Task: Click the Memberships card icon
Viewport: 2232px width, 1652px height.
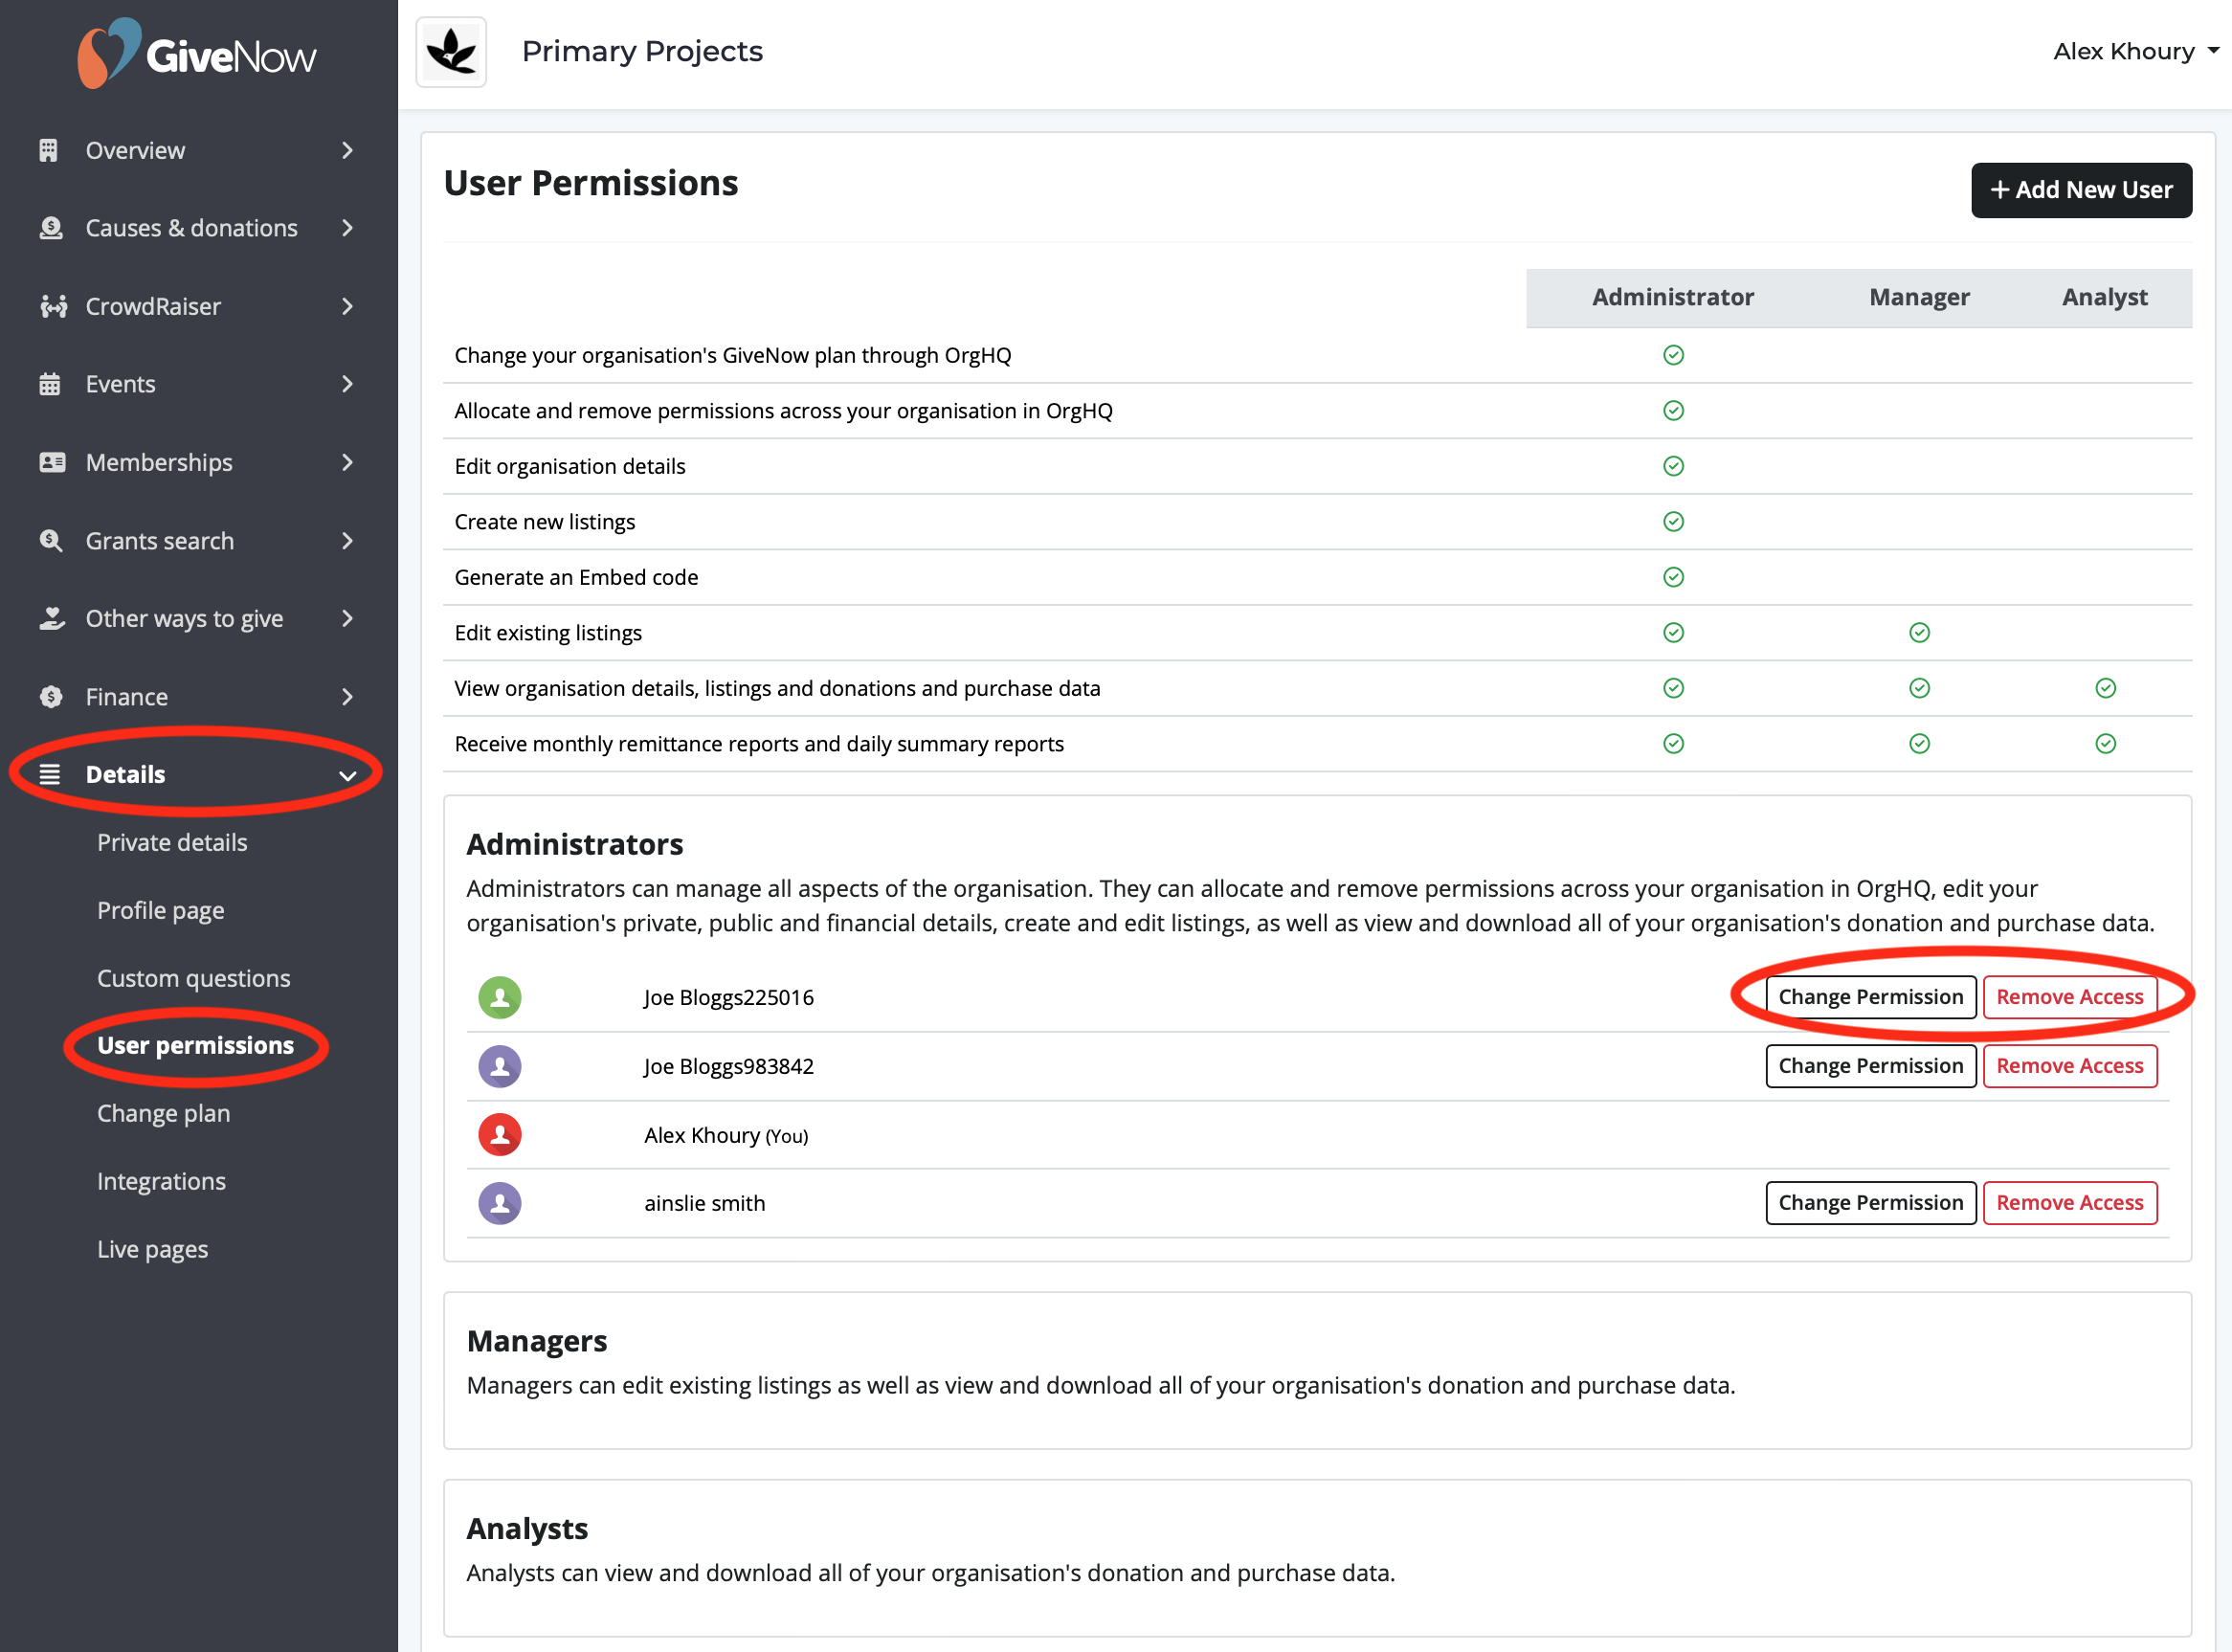Action: (52, 462)
